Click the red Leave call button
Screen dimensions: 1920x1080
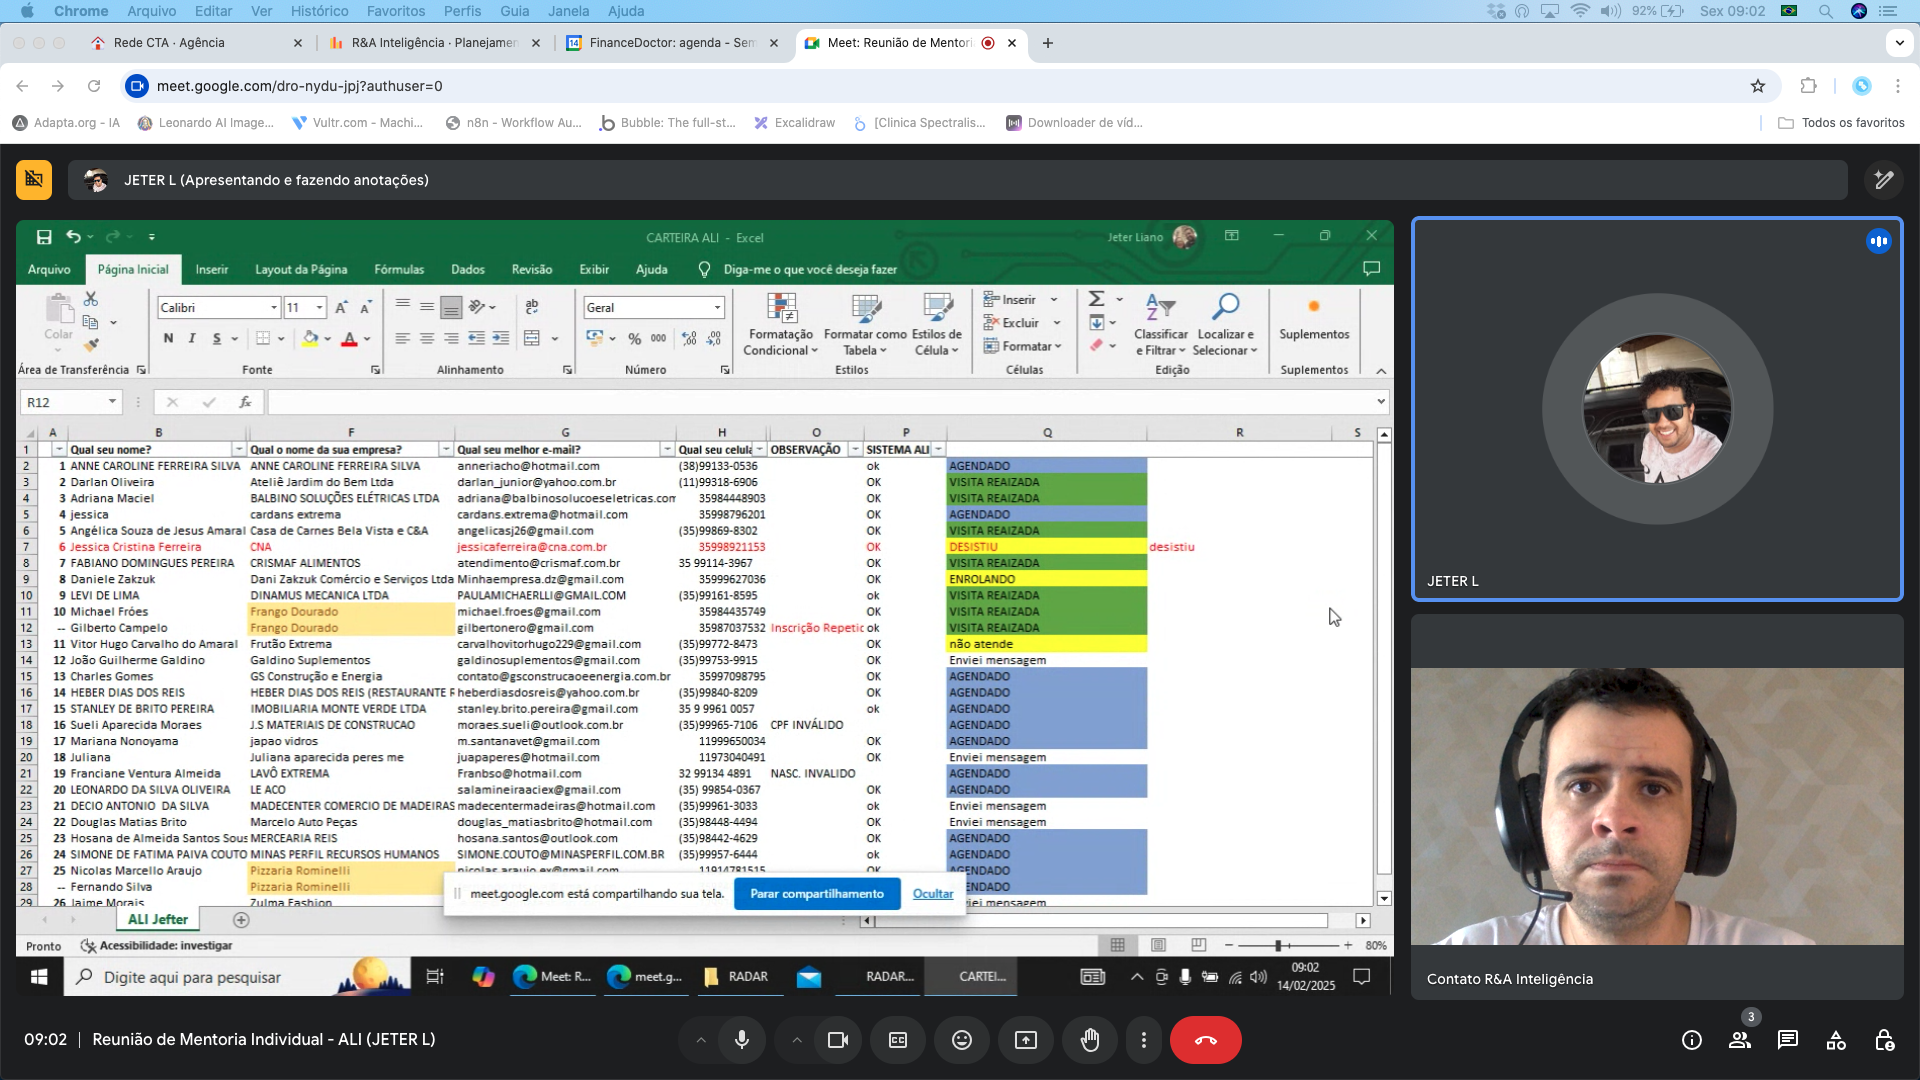[1205, 1040]
